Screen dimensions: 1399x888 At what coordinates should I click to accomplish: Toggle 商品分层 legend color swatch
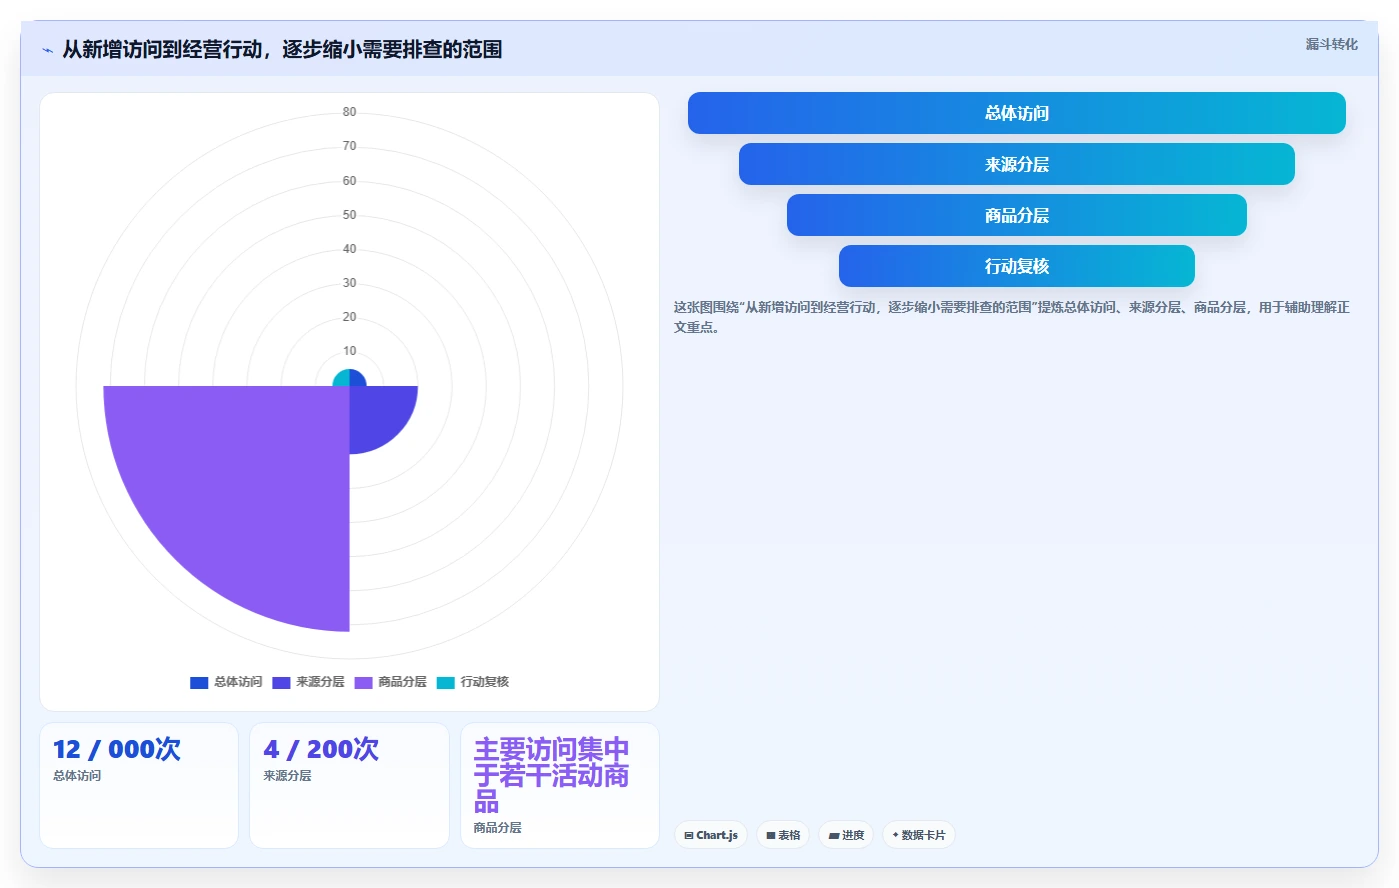click(363, 682)
